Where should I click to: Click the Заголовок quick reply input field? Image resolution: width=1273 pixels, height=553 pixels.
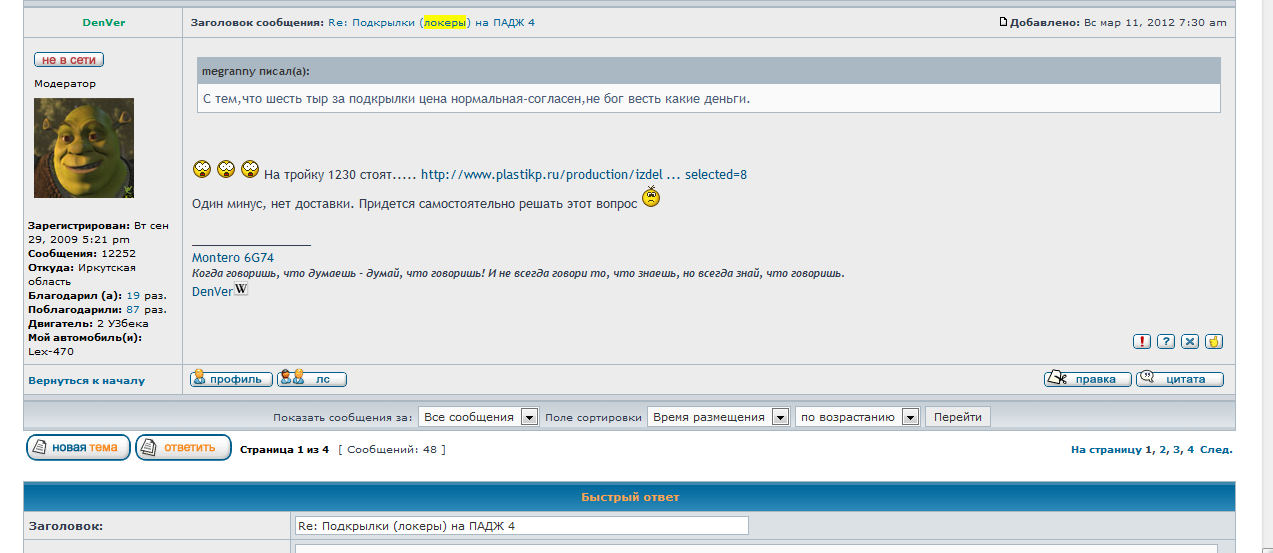click(x=520, y=526)
